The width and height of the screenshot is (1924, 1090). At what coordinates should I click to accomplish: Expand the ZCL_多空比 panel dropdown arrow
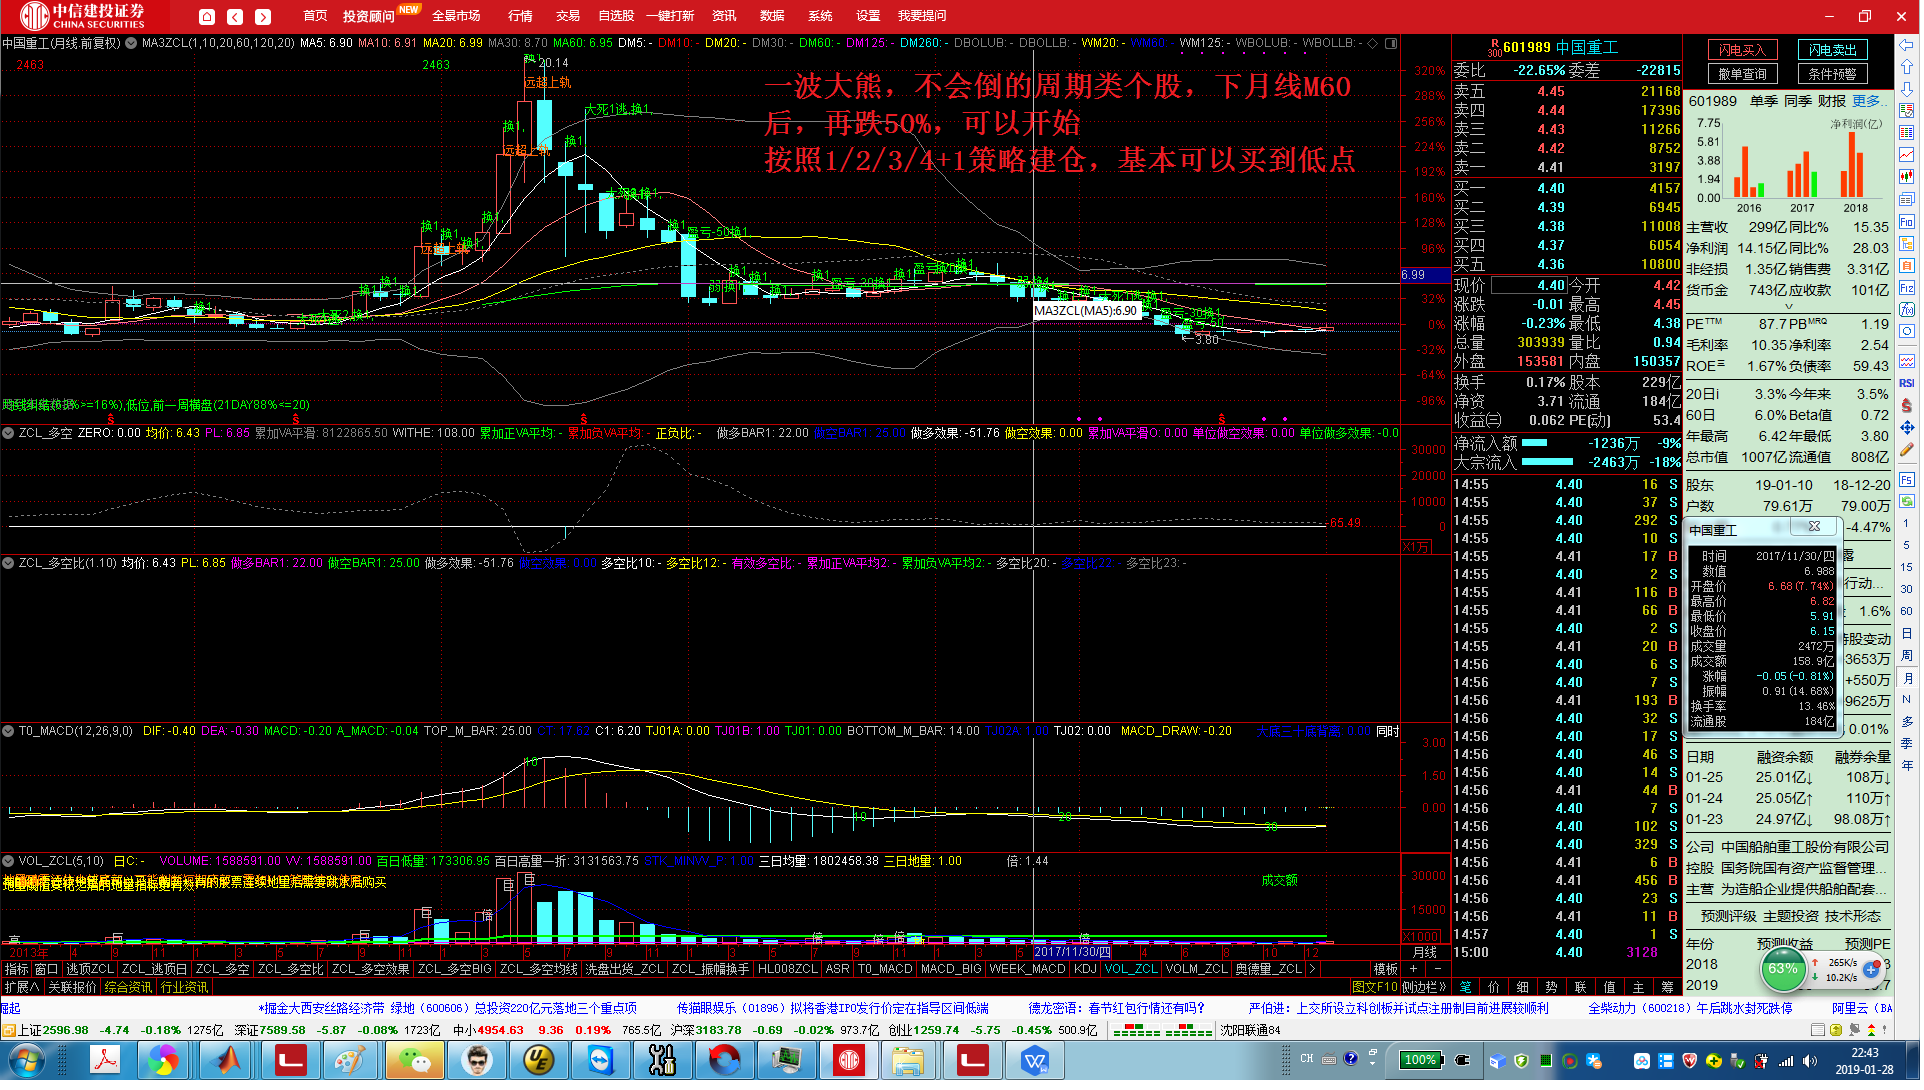[8, 564]
